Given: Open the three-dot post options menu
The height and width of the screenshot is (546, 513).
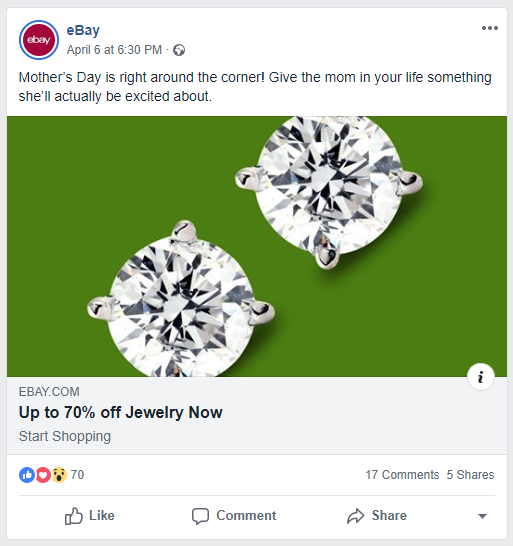Looking at the screenshot, I should [x=490, y=28].
